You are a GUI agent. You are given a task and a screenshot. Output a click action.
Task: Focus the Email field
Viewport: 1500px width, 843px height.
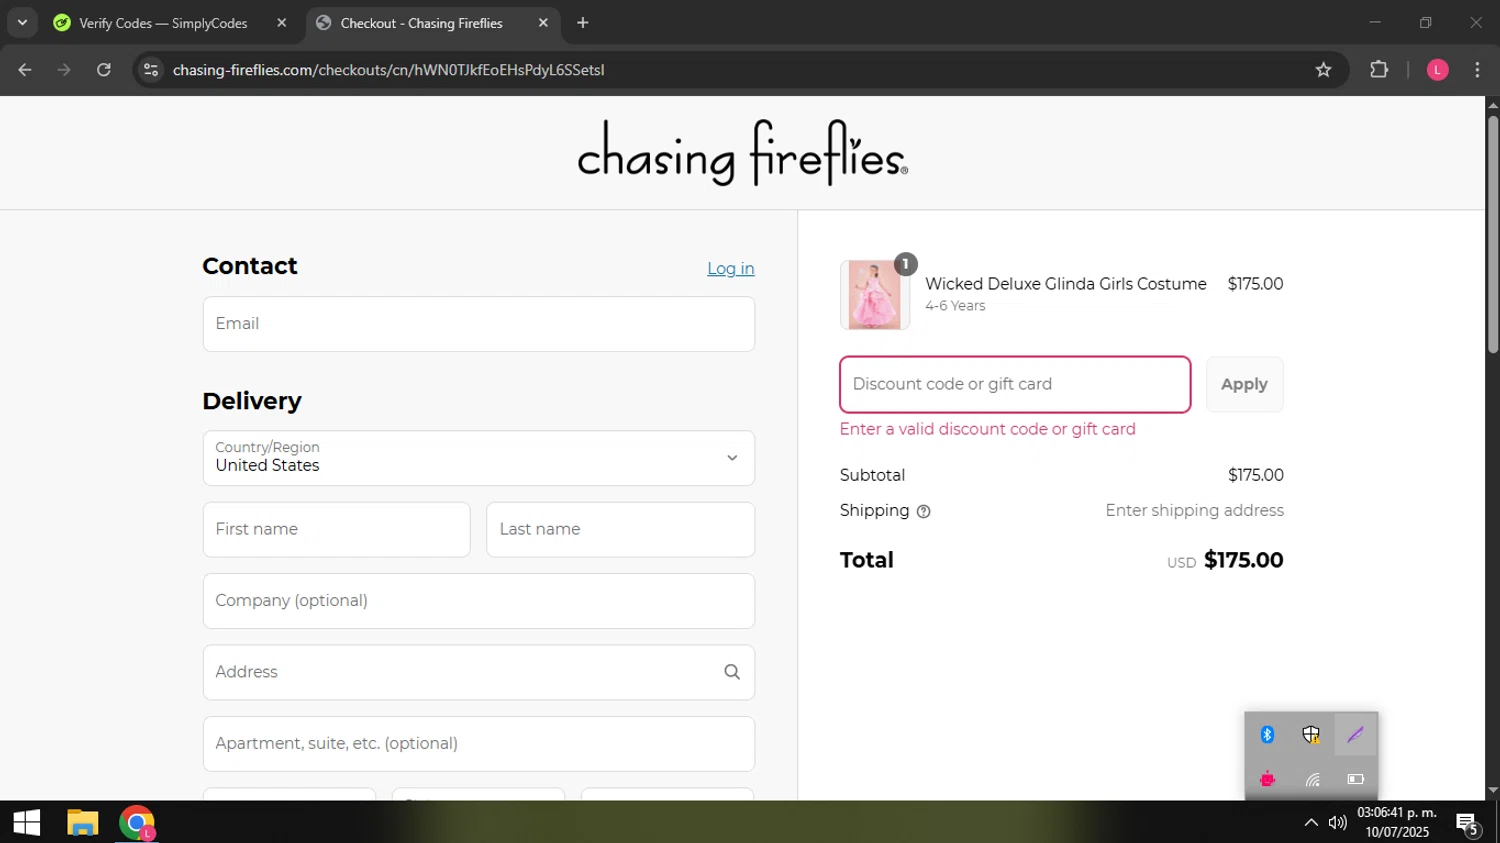478,324
